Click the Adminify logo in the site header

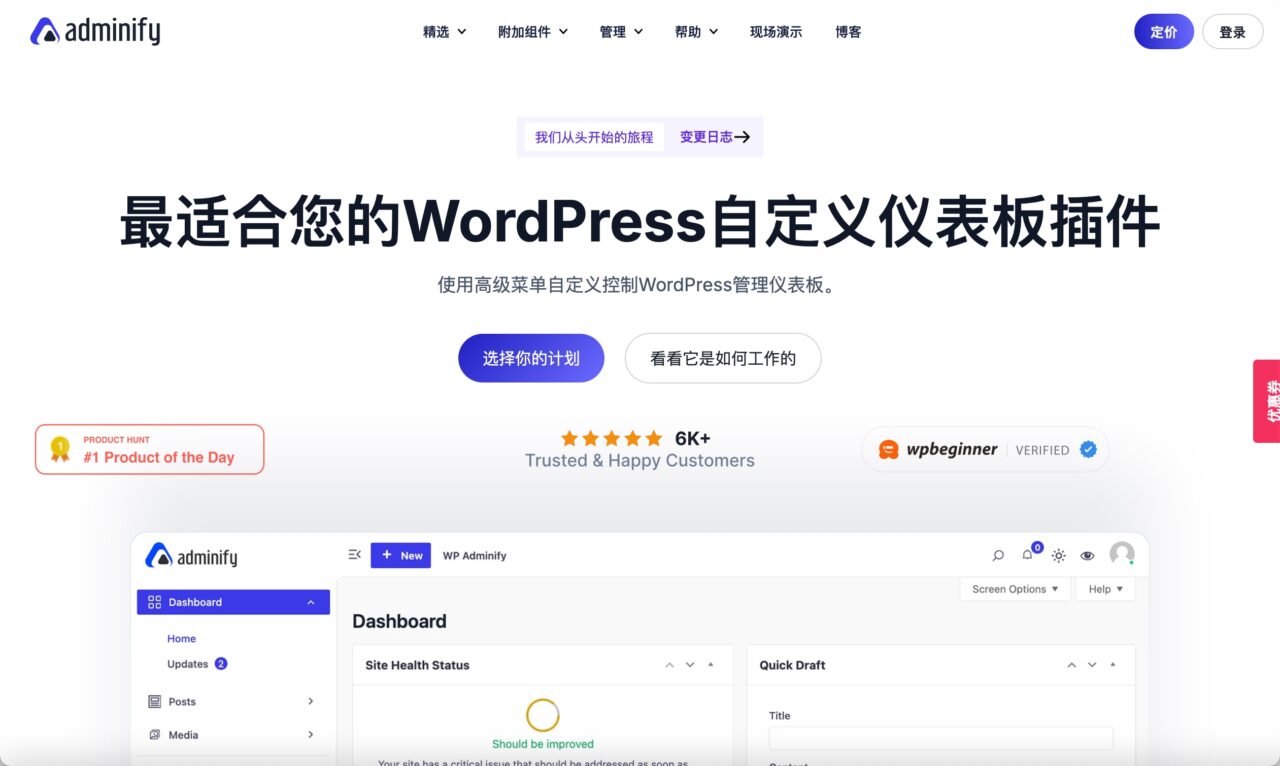coord(95,32)
